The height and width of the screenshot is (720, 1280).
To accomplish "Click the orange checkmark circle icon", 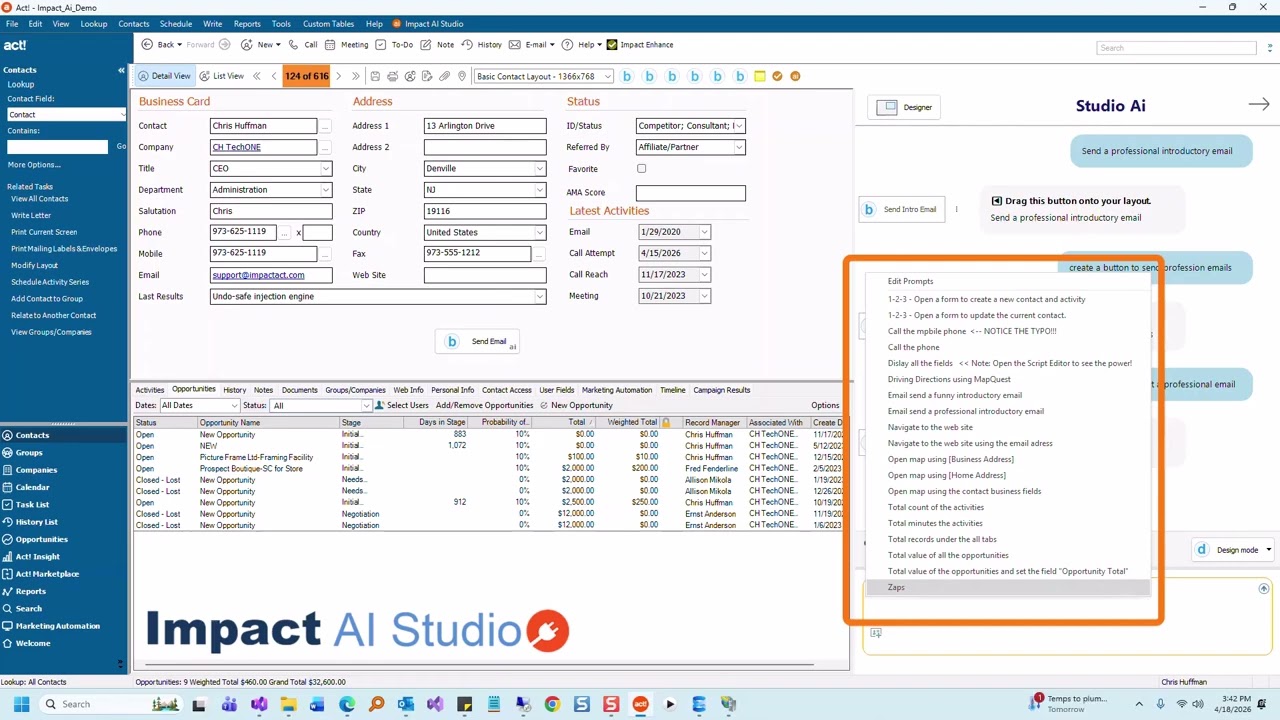I will coord(777,76).
